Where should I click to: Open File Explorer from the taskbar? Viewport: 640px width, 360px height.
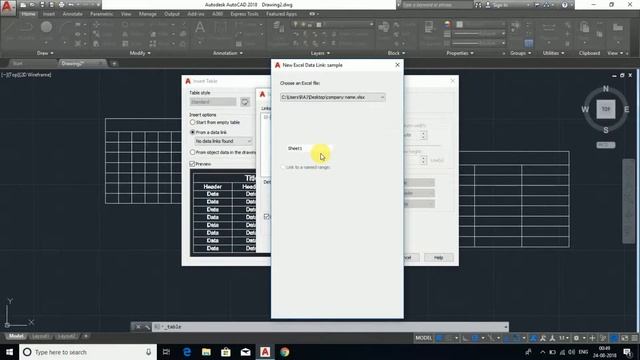(207, 352)
